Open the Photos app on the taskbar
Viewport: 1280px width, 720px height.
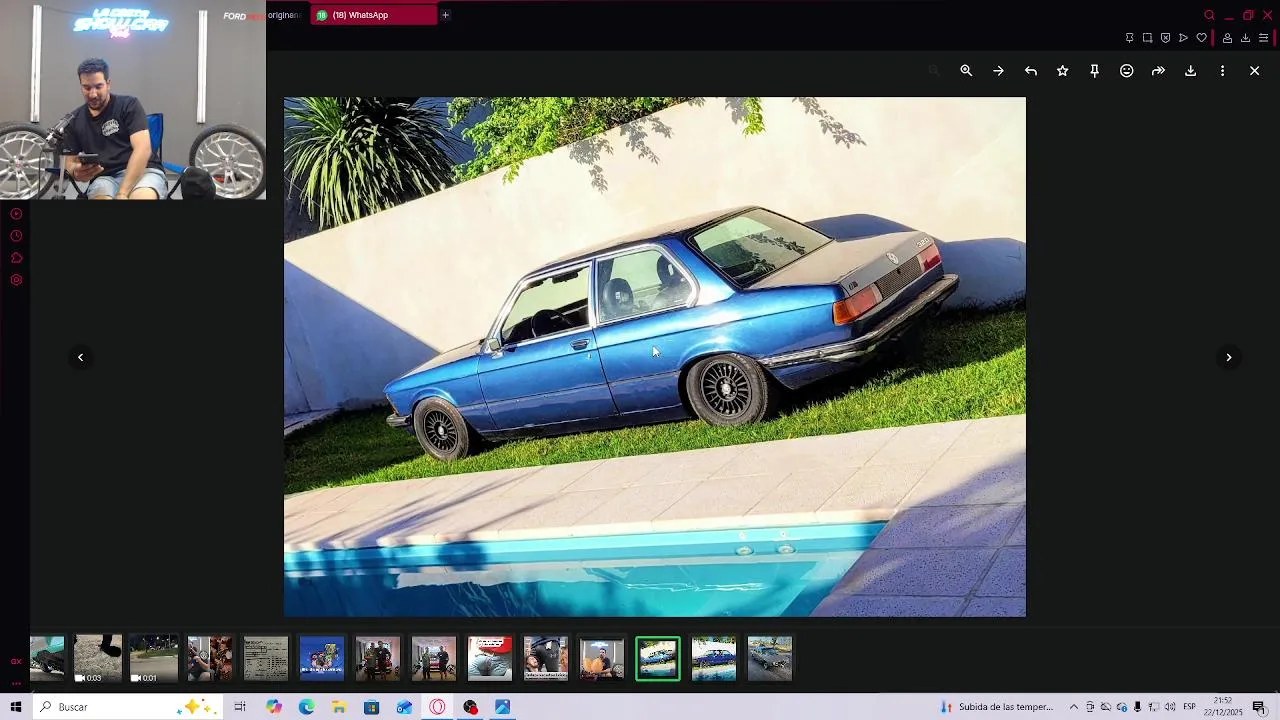point(502,707)
